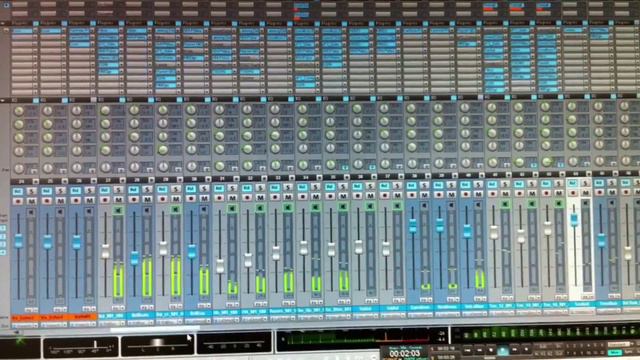Expand the first orange channel using its number-row arrow
The height and width of the screenshot is (360, 640).
pos(36,181)
